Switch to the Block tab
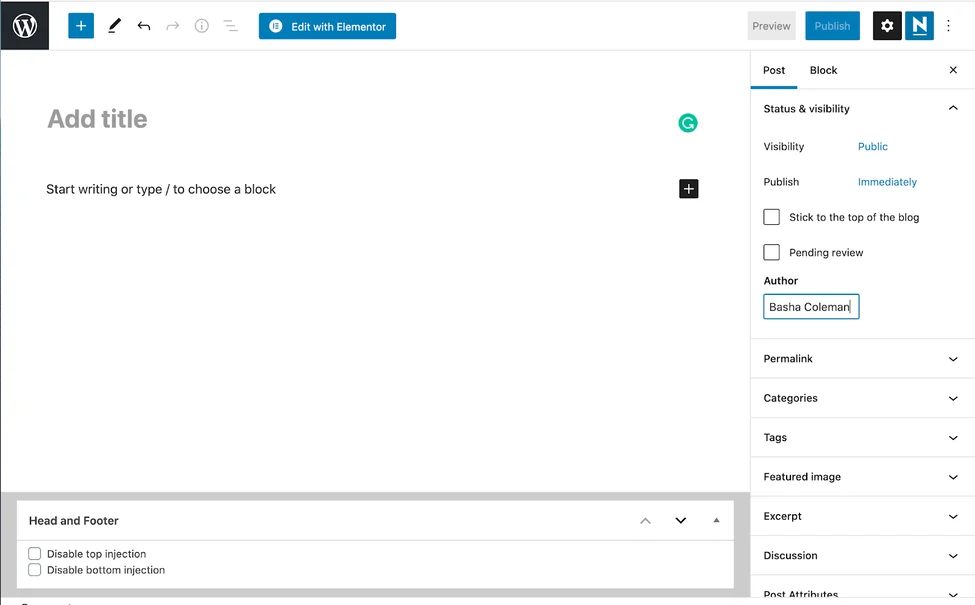 pyautogui.click(x=823, y=70)
